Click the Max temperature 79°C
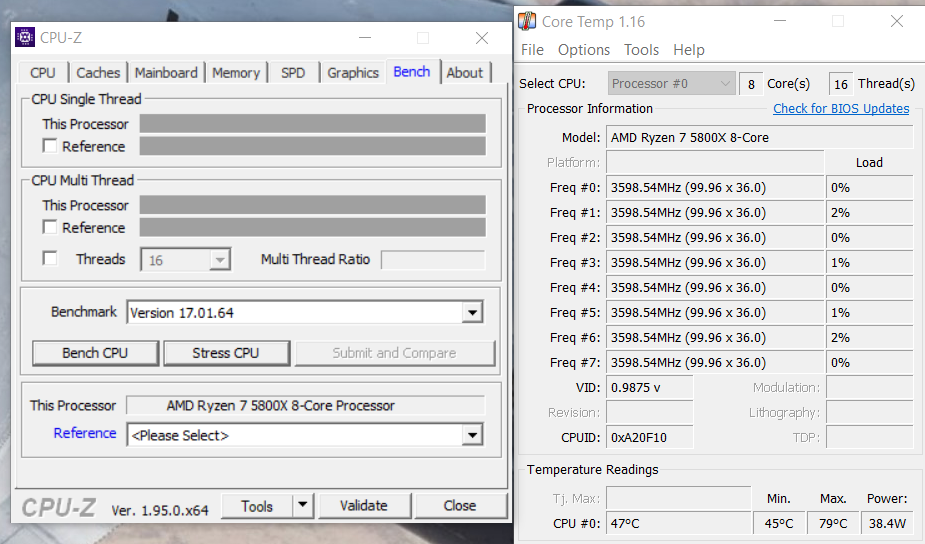Viewport: 925px width, 544px height. [833, 523]
